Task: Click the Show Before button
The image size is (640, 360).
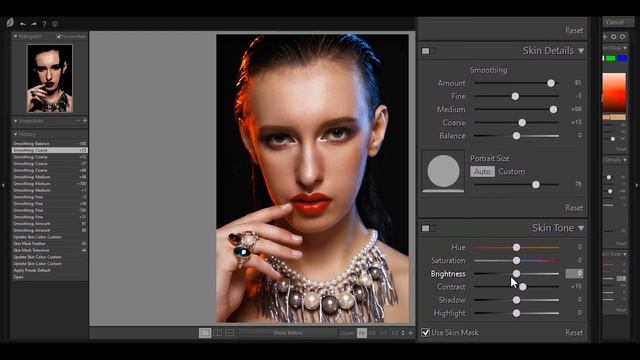Action: click(x=288, y=333)
